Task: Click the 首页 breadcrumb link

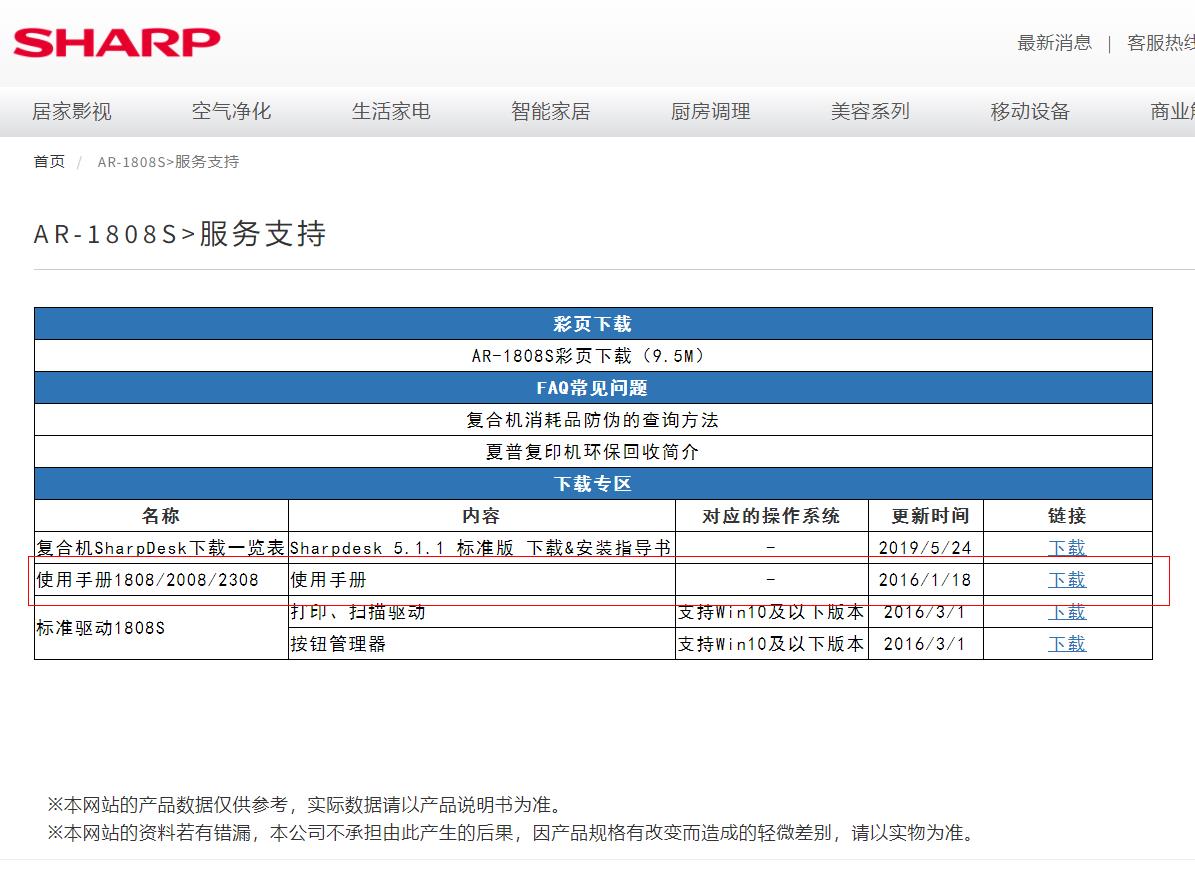Action: click(x=49, y=162)
